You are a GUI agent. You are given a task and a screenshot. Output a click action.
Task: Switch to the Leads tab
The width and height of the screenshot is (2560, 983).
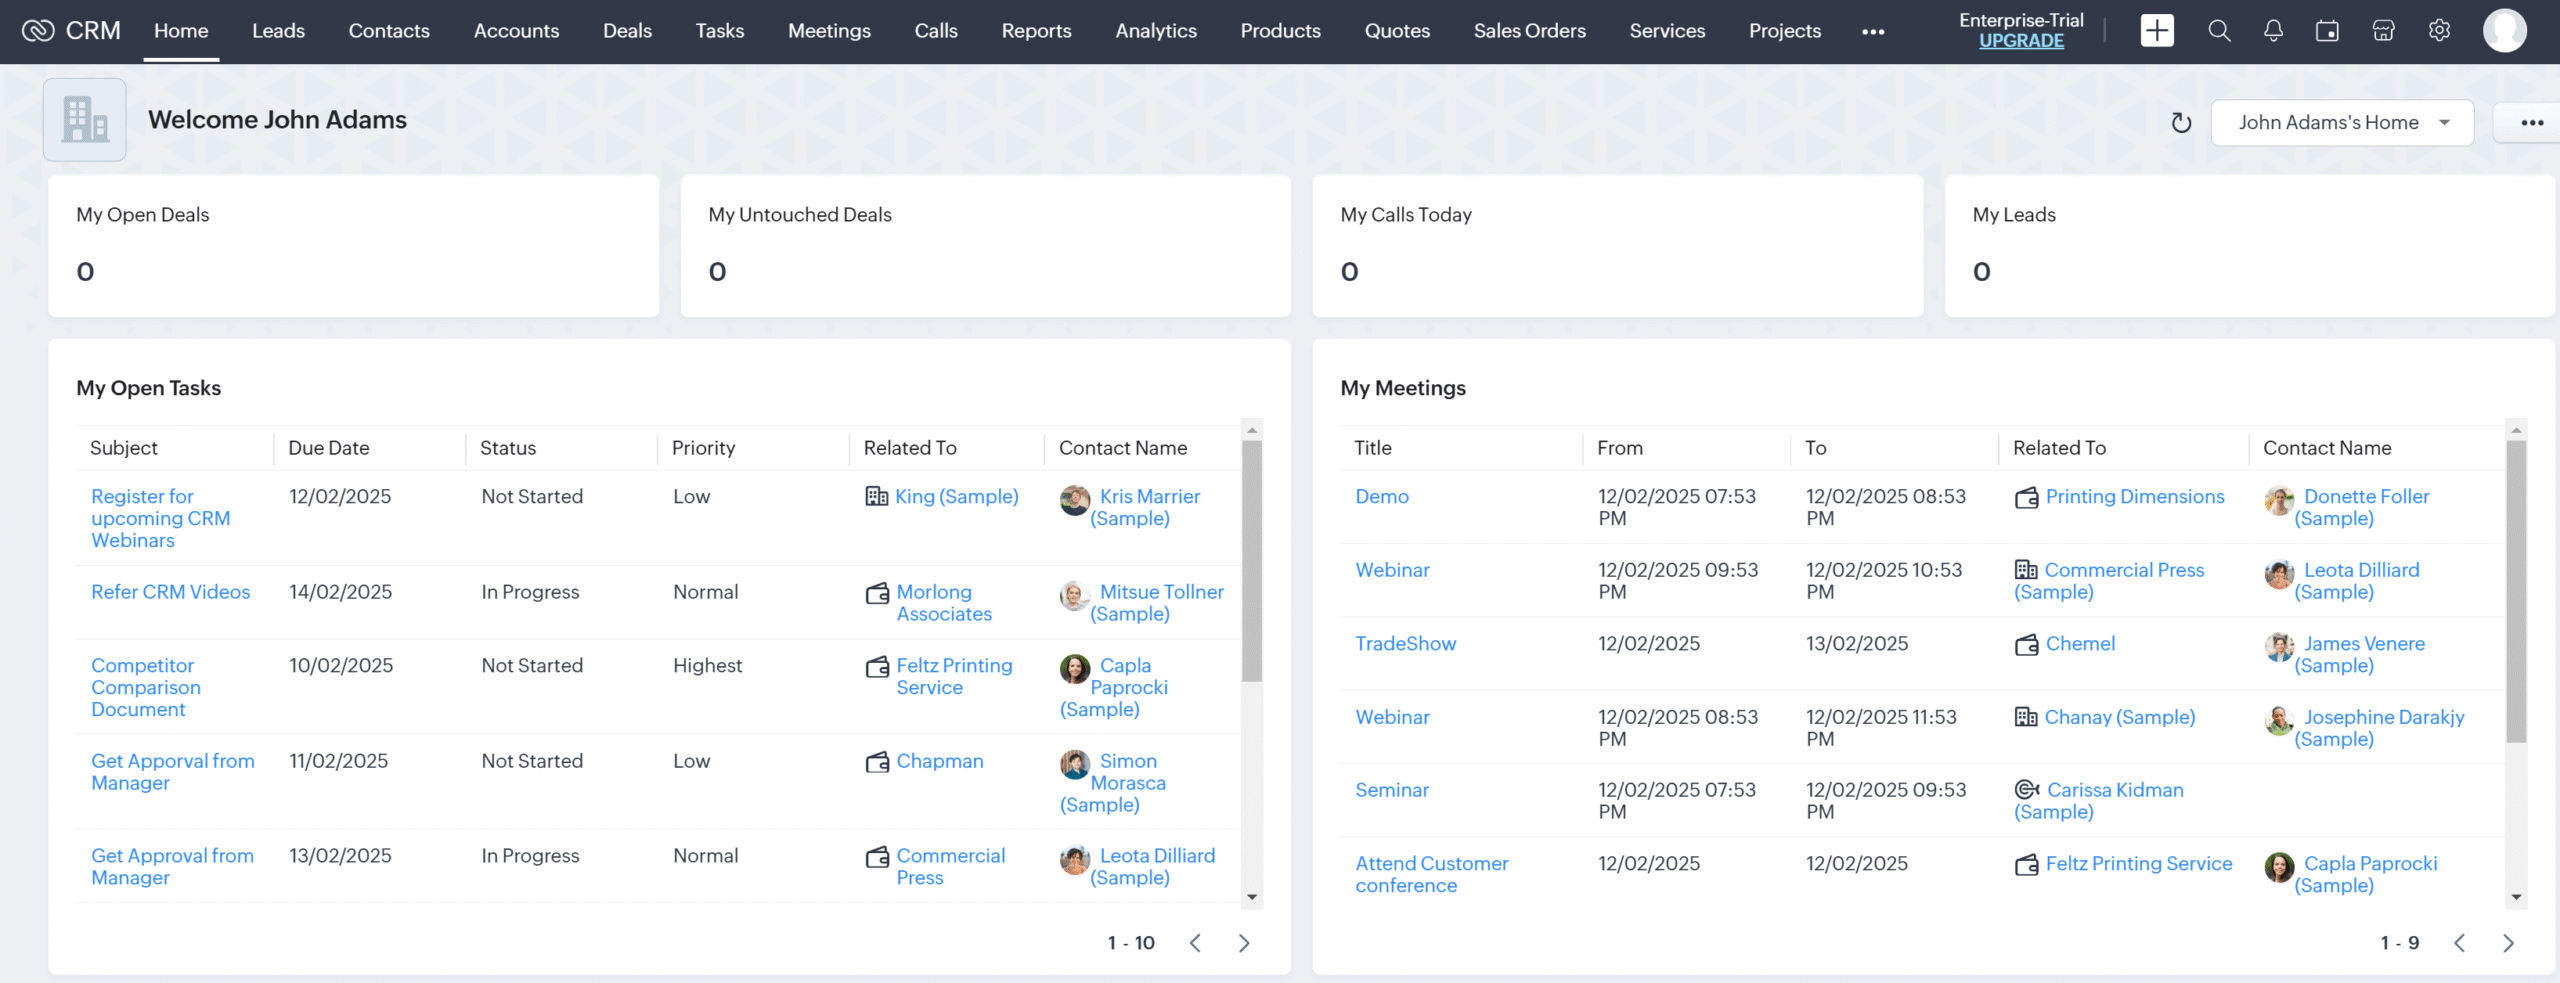click(278, 30)
